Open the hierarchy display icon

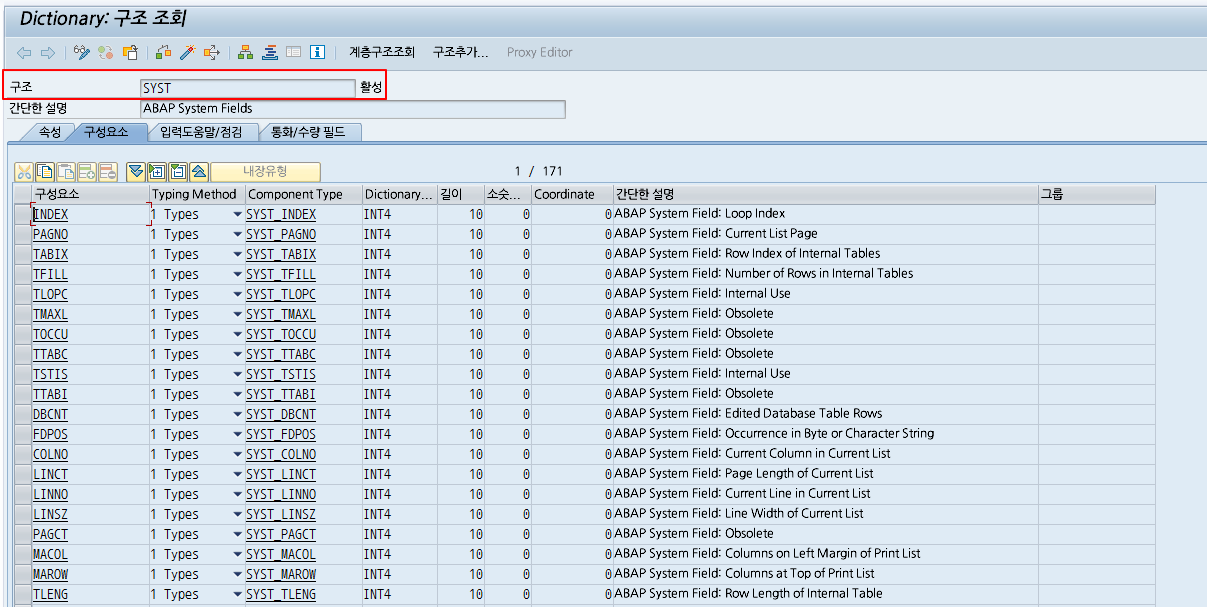tap(245, 52)
